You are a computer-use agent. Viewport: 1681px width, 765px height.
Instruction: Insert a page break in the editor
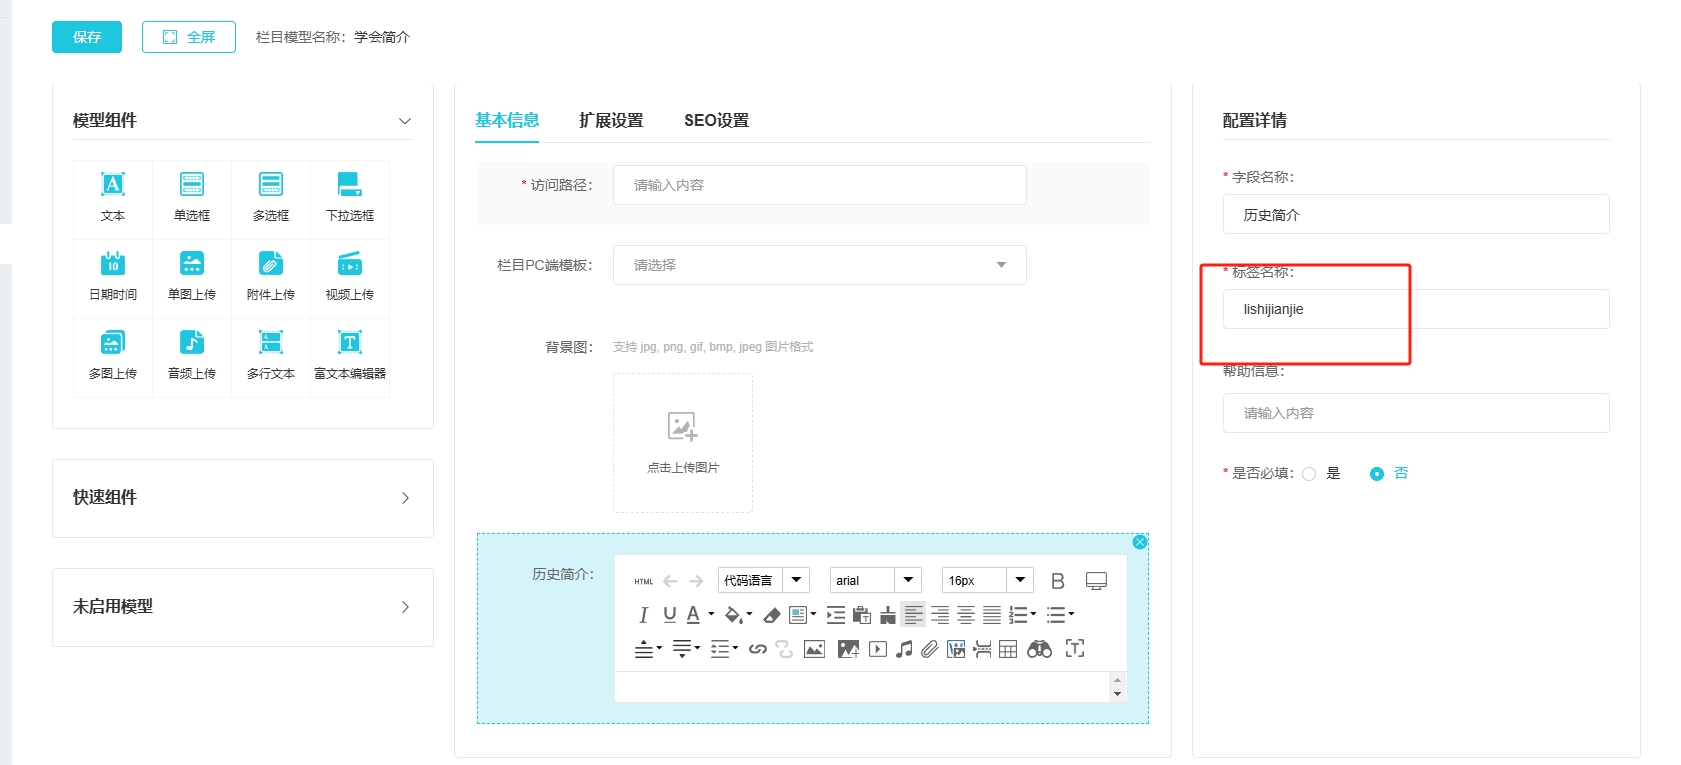(x=982, y=649)
